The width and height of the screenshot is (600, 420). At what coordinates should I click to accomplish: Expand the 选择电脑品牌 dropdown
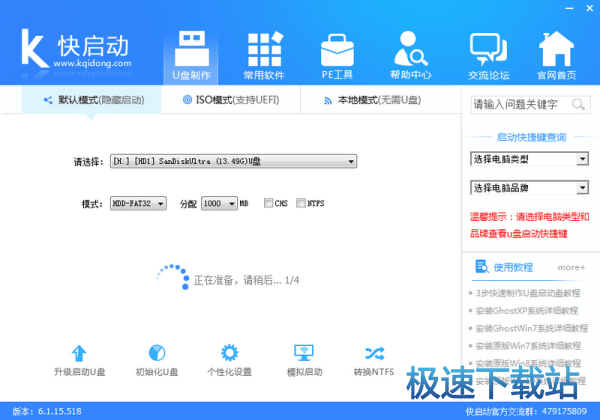point(529,187)
